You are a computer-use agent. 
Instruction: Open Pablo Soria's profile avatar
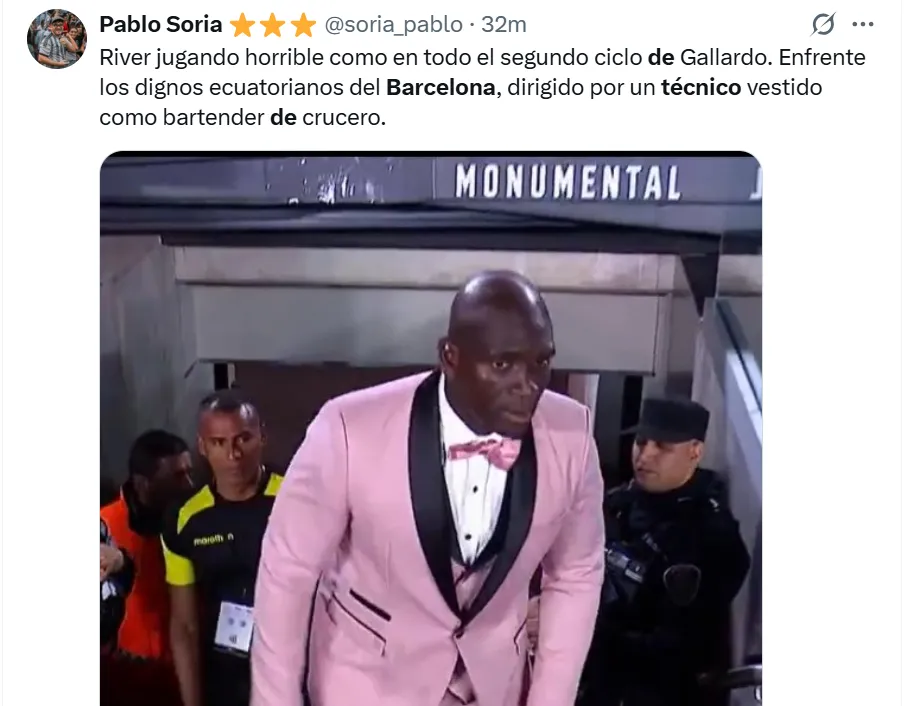[x=57, y=38]
